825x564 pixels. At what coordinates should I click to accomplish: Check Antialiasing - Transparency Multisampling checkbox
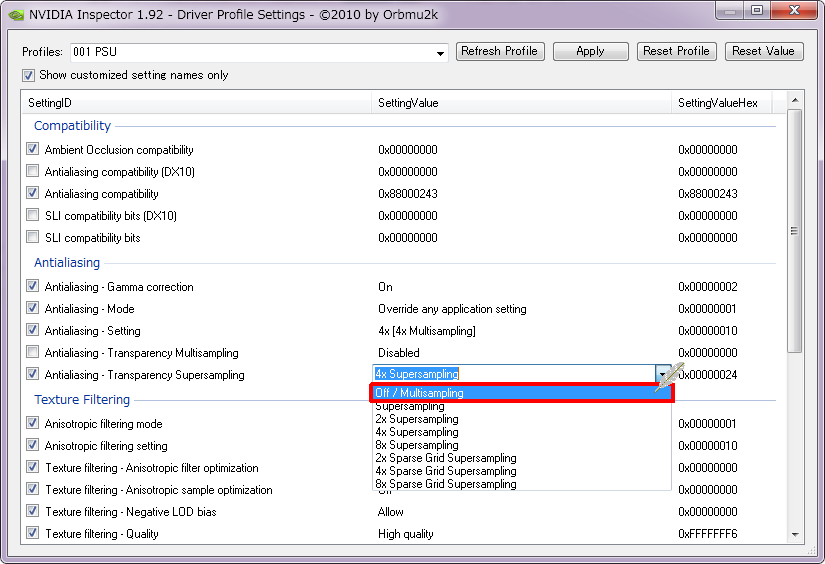(x=33, y=352)
